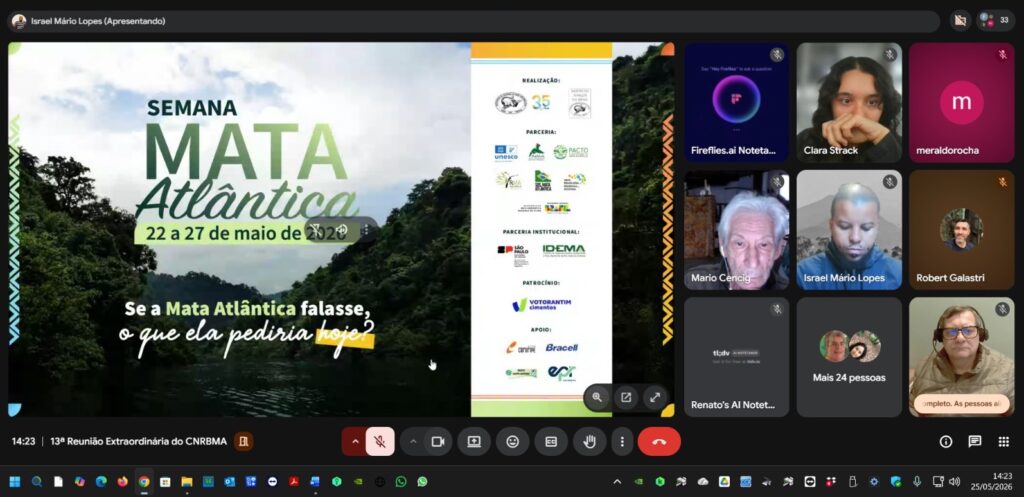Click the zoom magnifier on the presentation
The width and height of the screenshot is (1024, 497).
(x=597, y=397)
